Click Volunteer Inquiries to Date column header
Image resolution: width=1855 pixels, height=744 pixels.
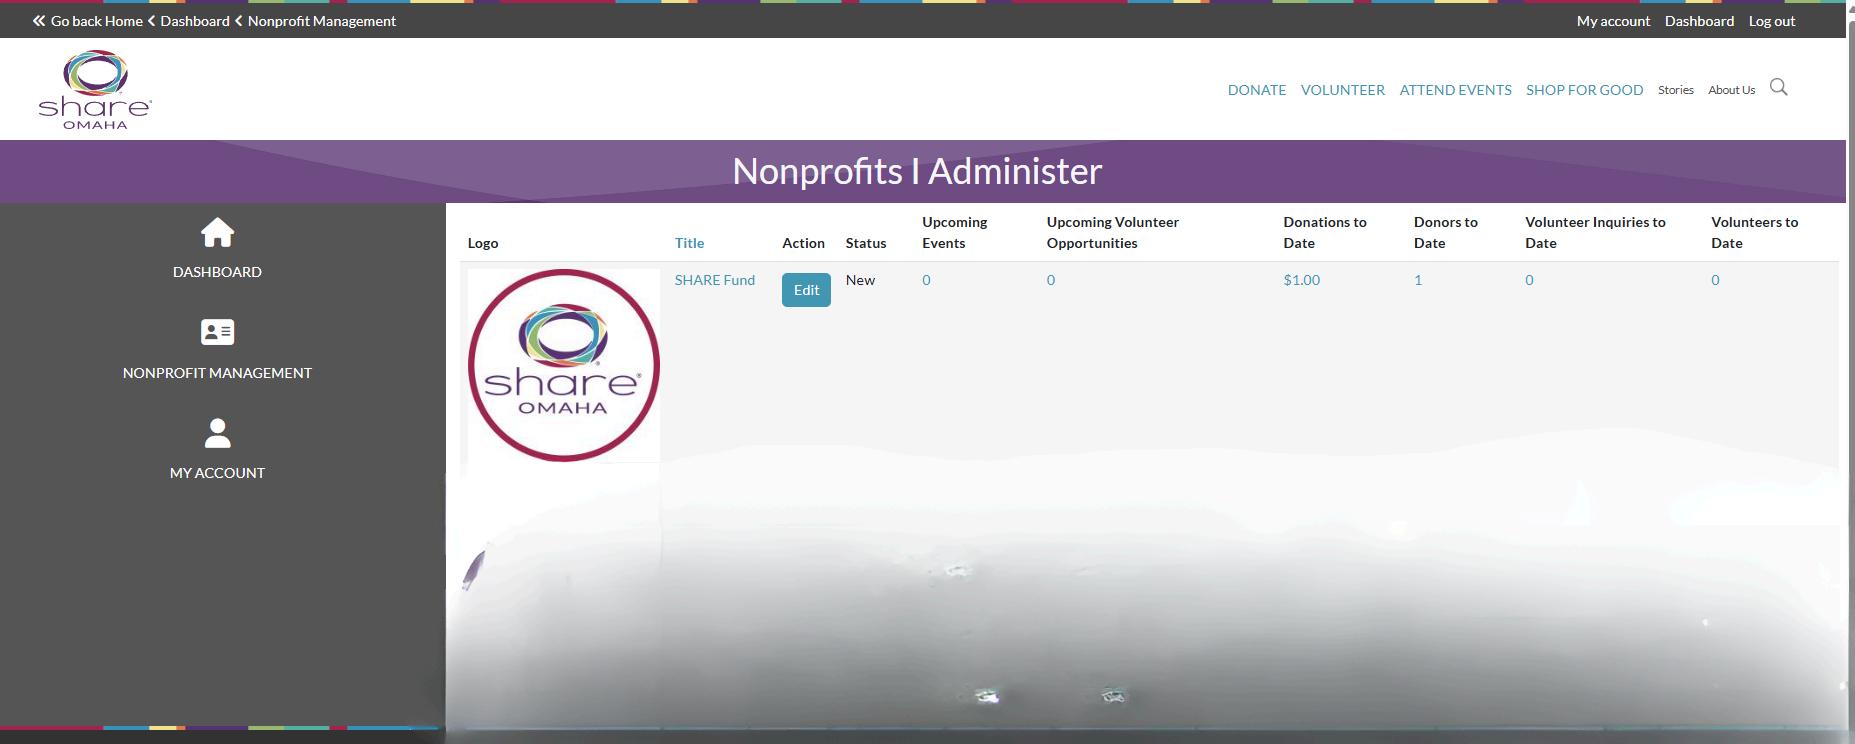pos(1595,232)
